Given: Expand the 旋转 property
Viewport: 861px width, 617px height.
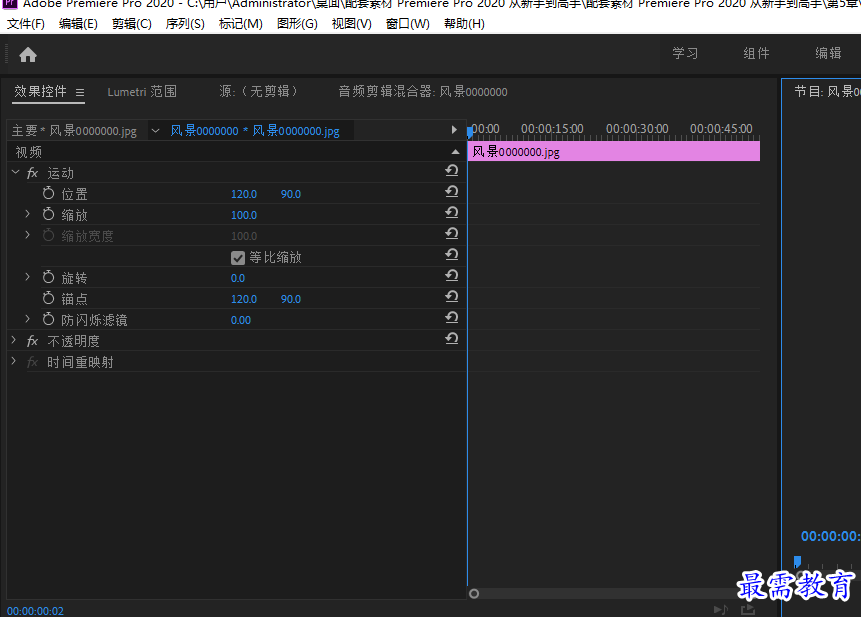Looking at the screenshot, I should (x=27, y=277).
